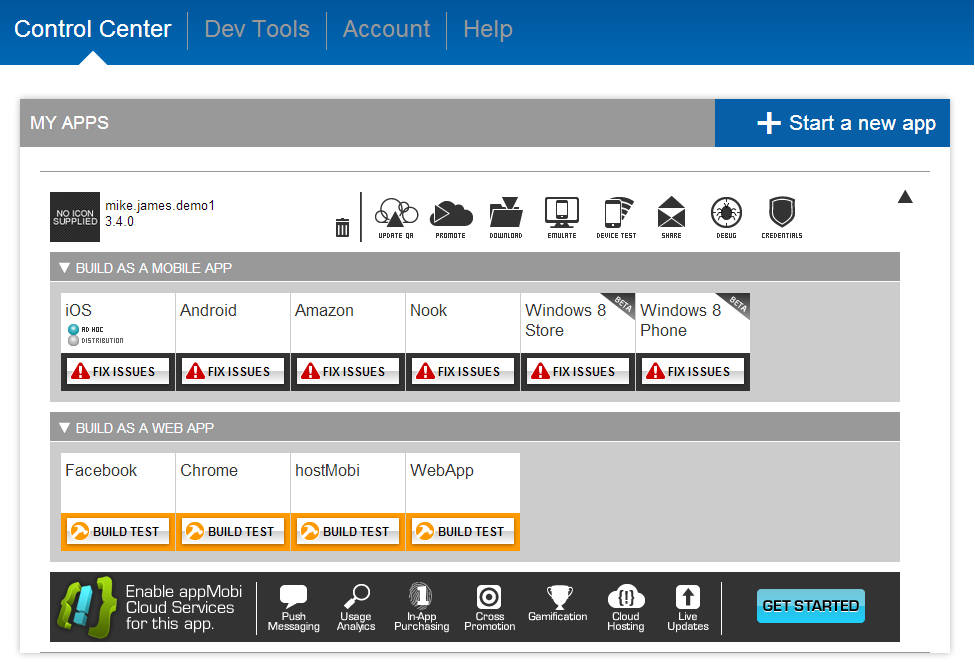Open the Credentials shield icon
This screenshot has height=663, width=975.
point(782,218)
